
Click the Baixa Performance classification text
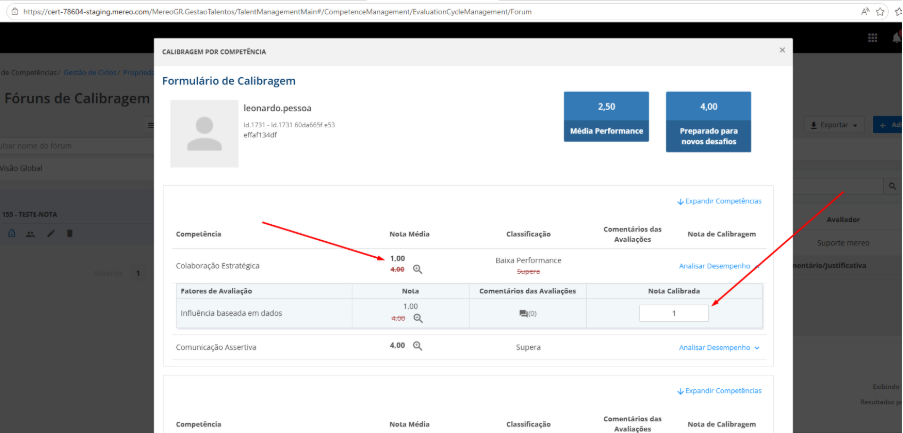click(528, 260)
